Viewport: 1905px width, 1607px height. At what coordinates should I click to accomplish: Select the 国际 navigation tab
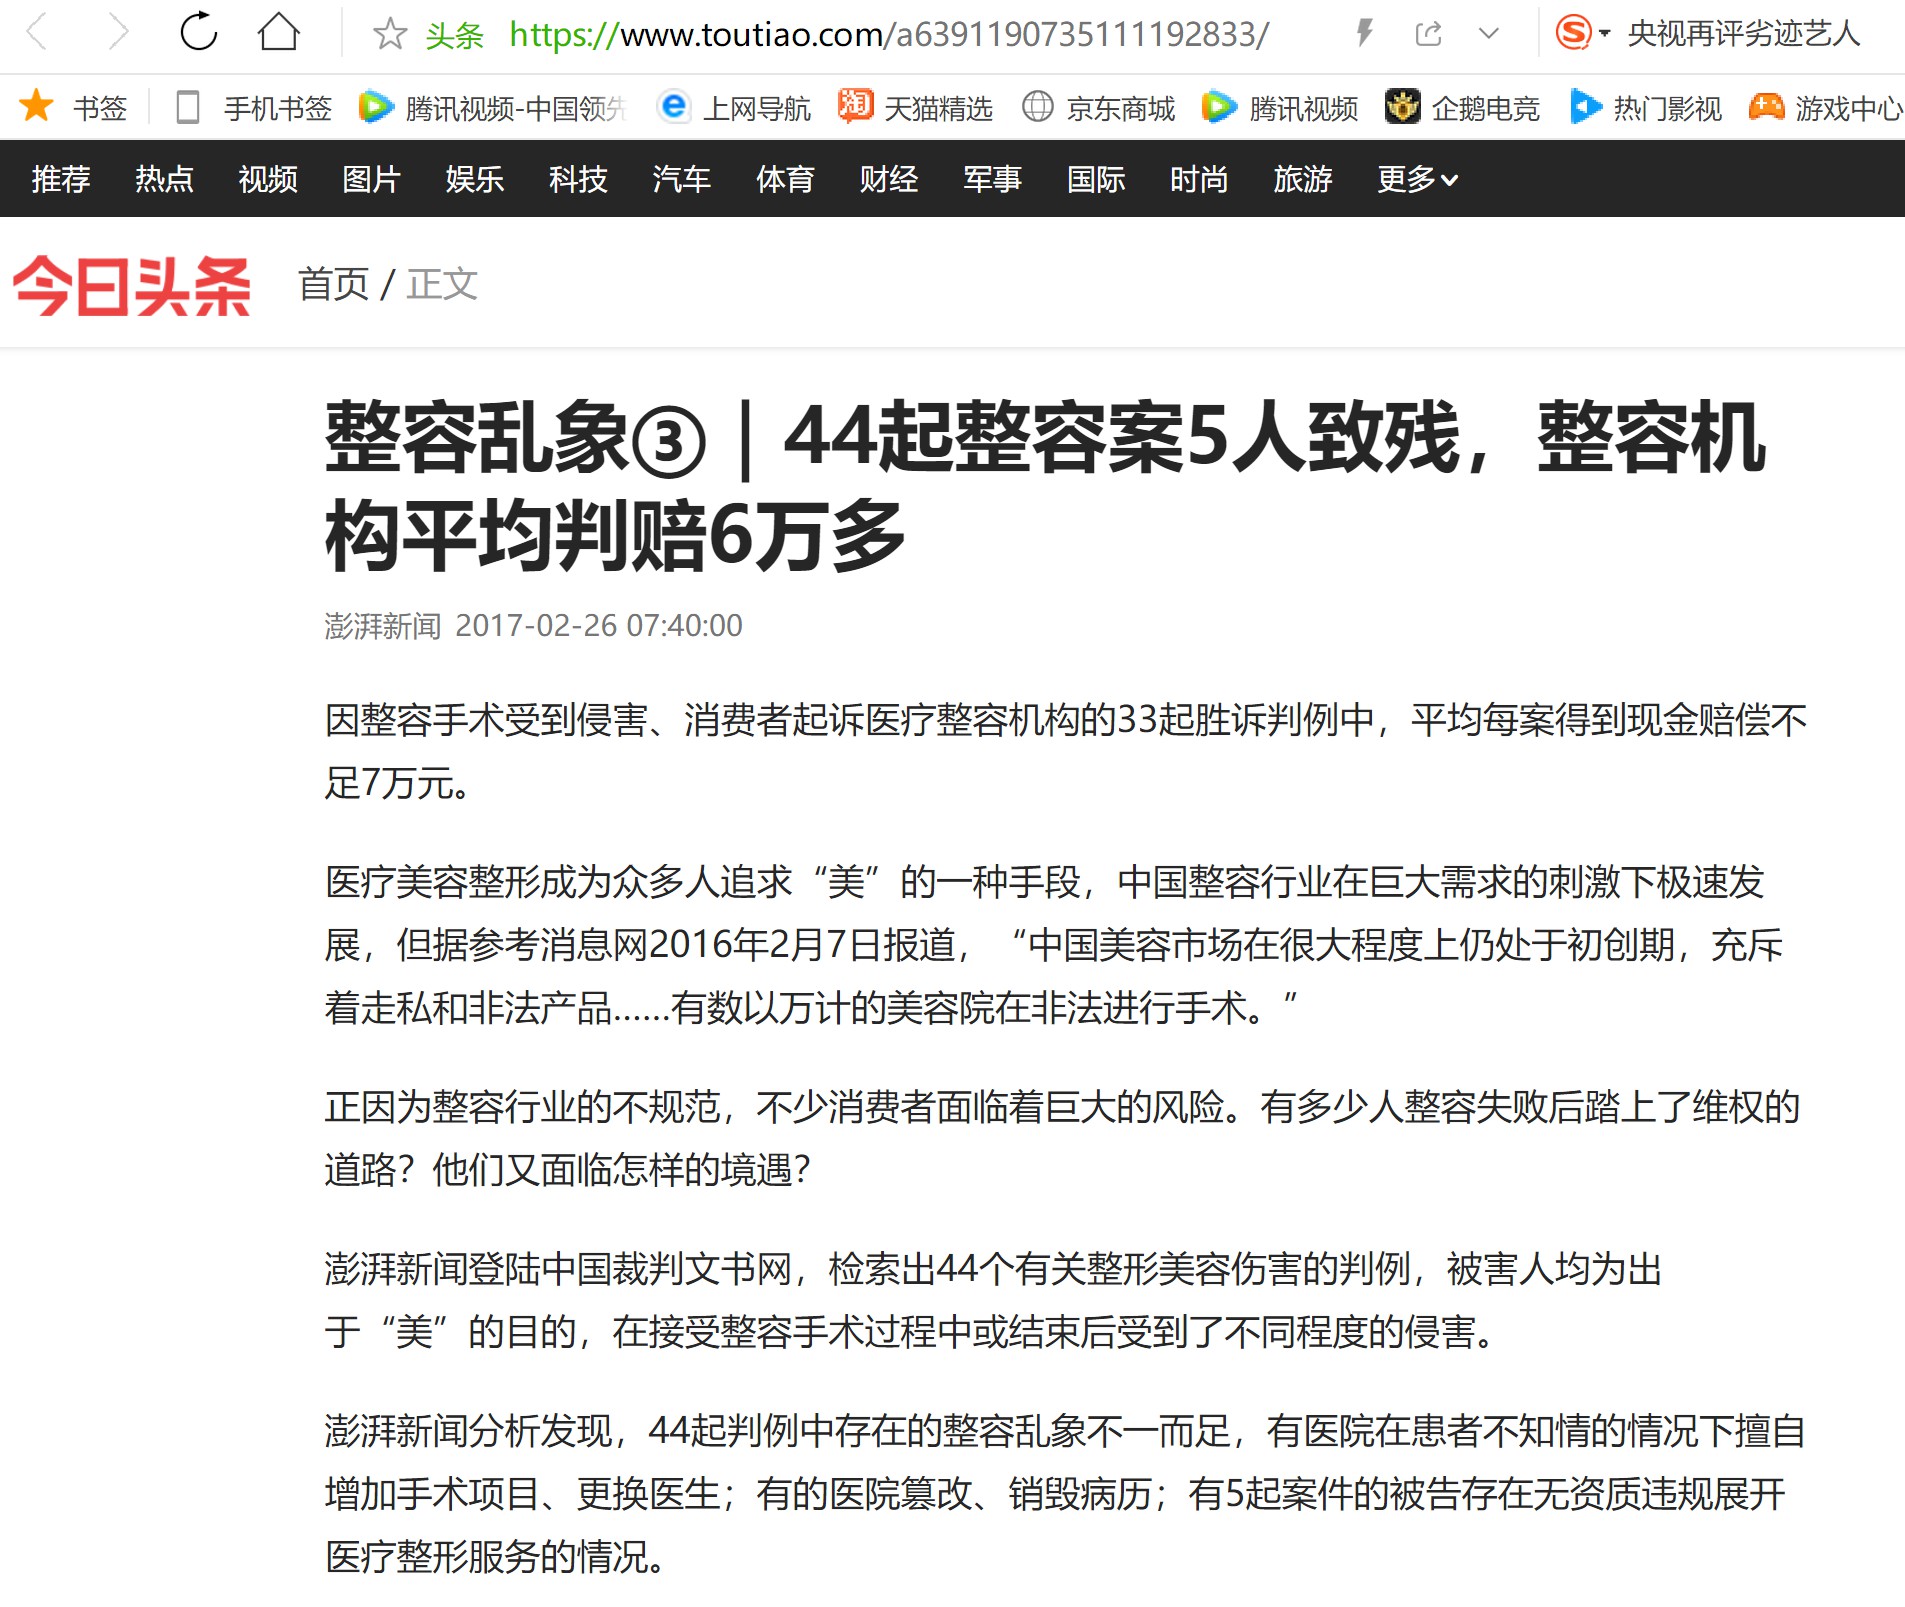point(1096,179)
